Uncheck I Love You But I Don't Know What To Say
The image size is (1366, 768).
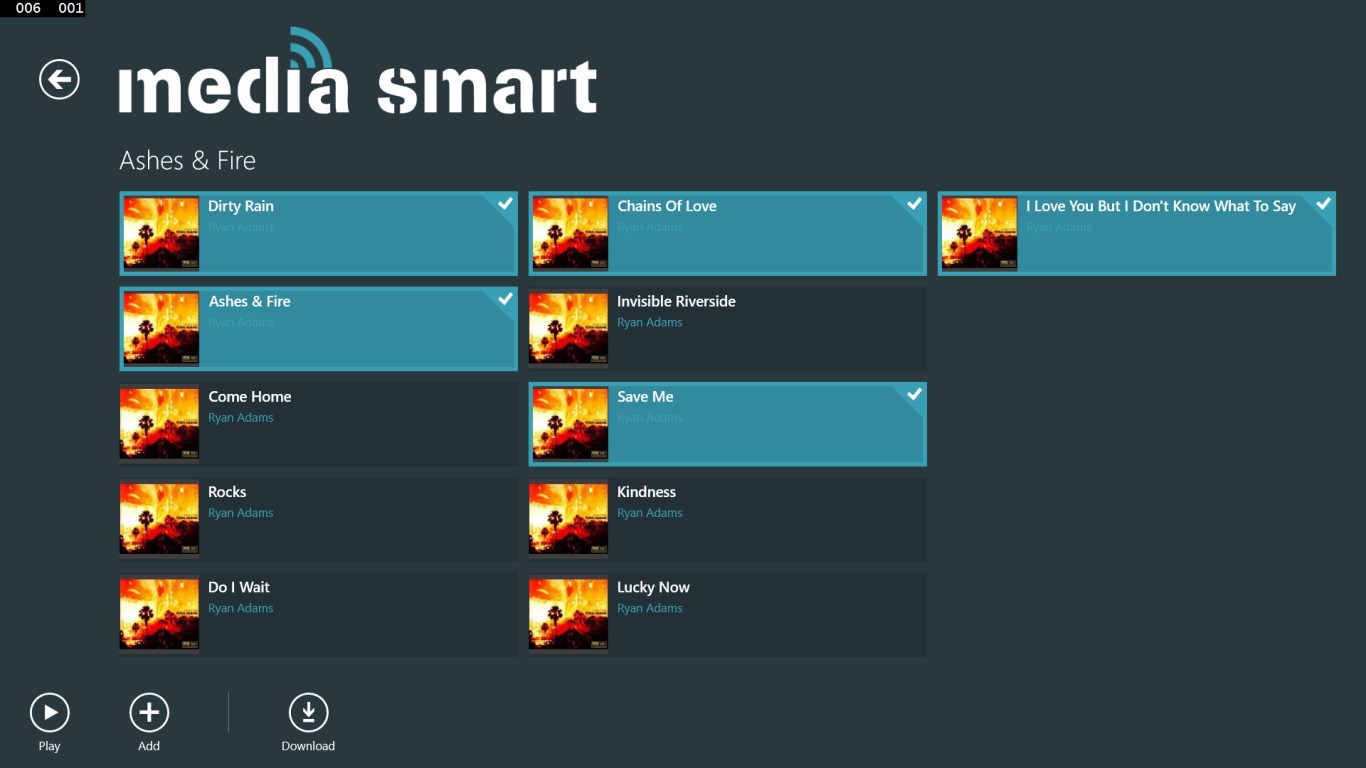1323,203
